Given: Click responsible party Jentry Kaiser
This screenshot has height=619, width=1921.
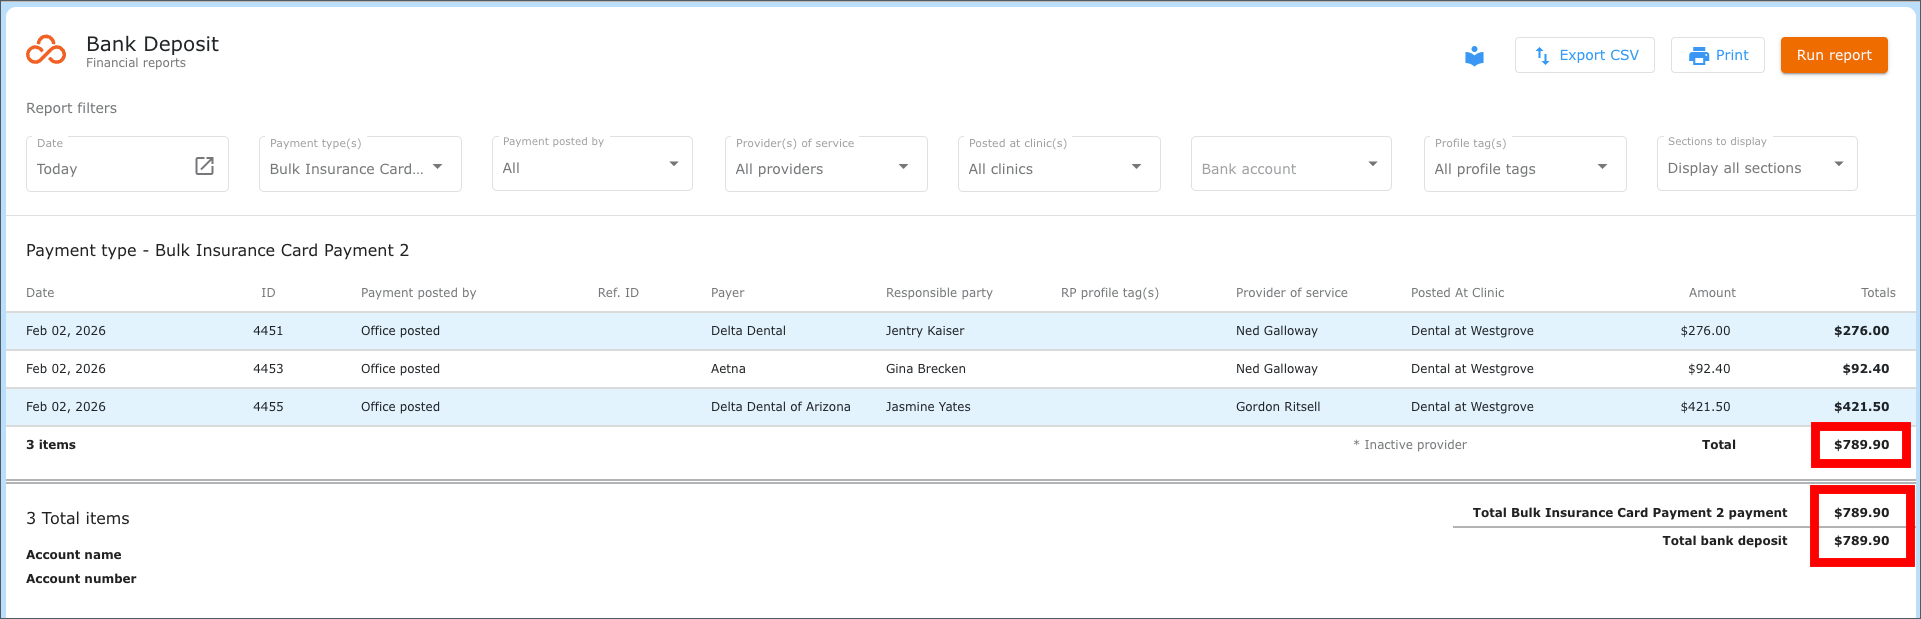Looking at the screenshot, I should click(x=925, y=331).
